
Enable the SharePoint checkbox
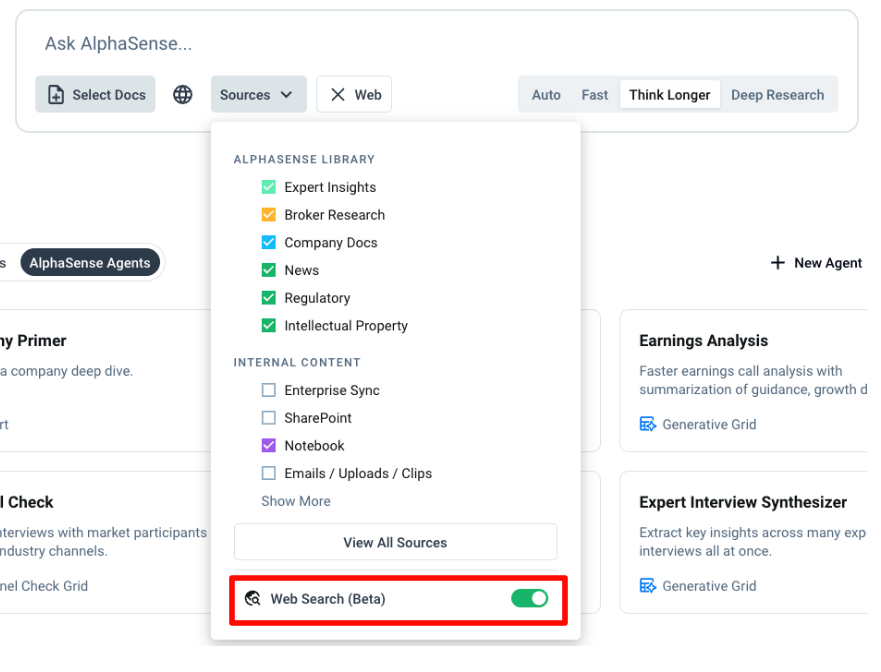click(268, 418)
